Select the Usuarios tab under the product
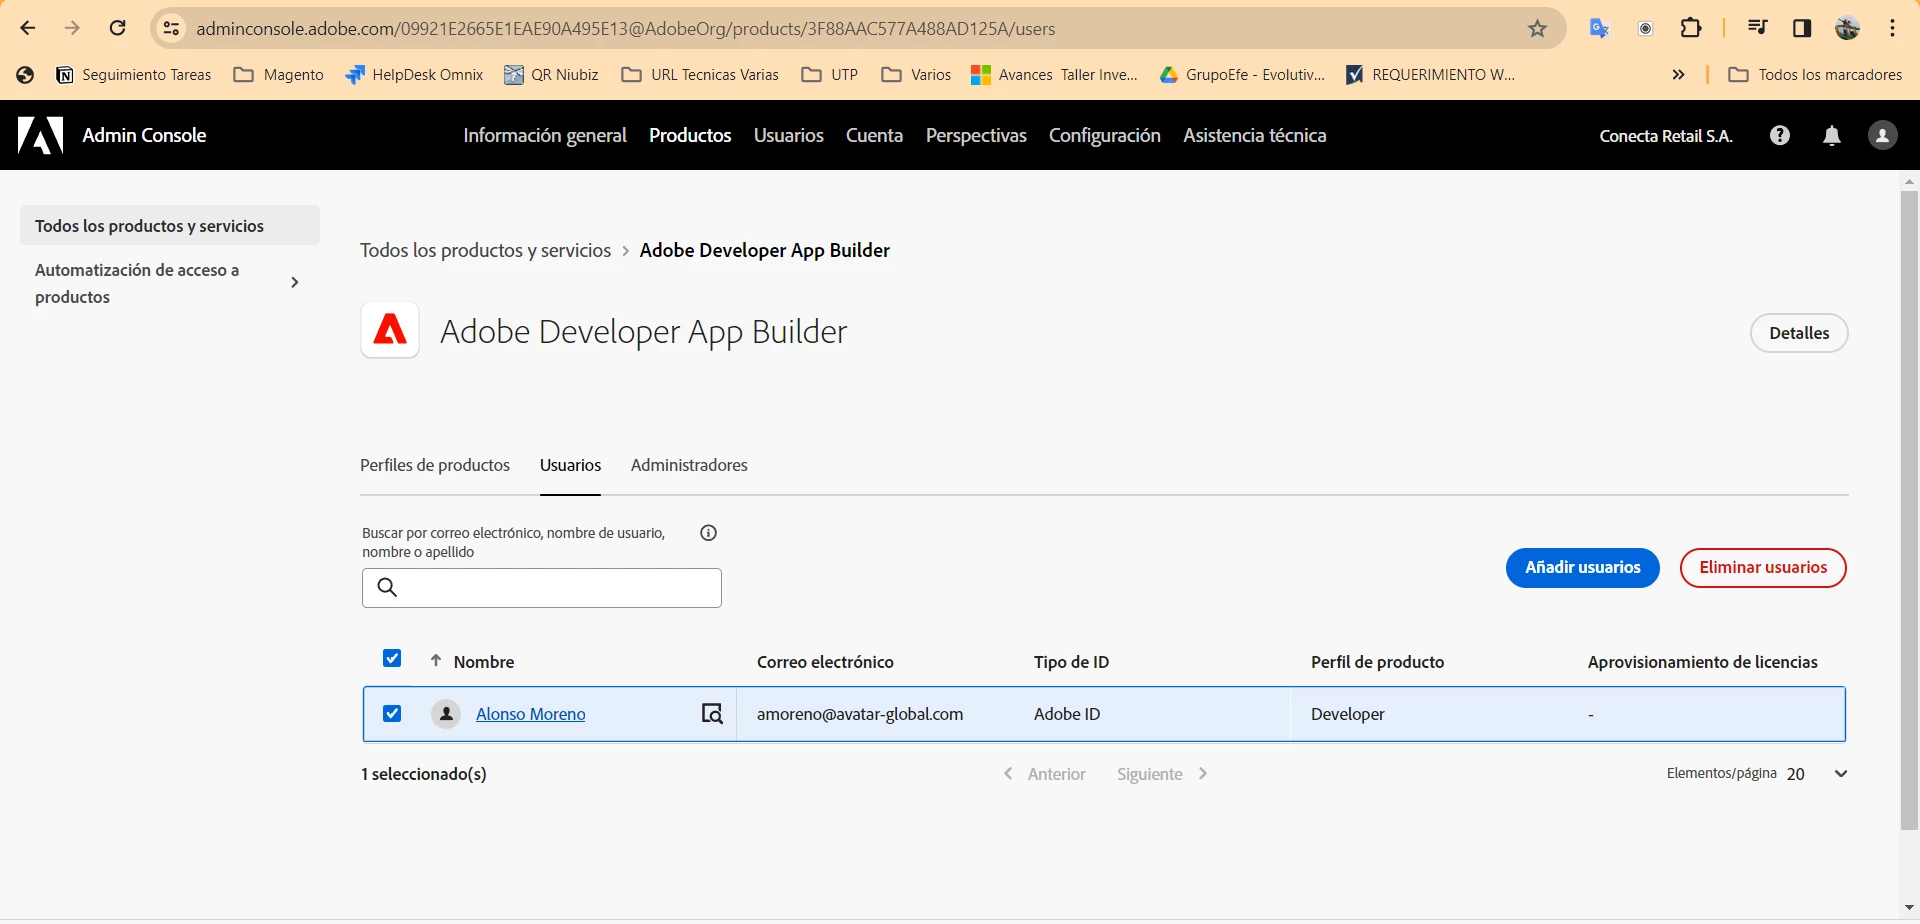The image size is (1920, 924). [x=570, y=465]
